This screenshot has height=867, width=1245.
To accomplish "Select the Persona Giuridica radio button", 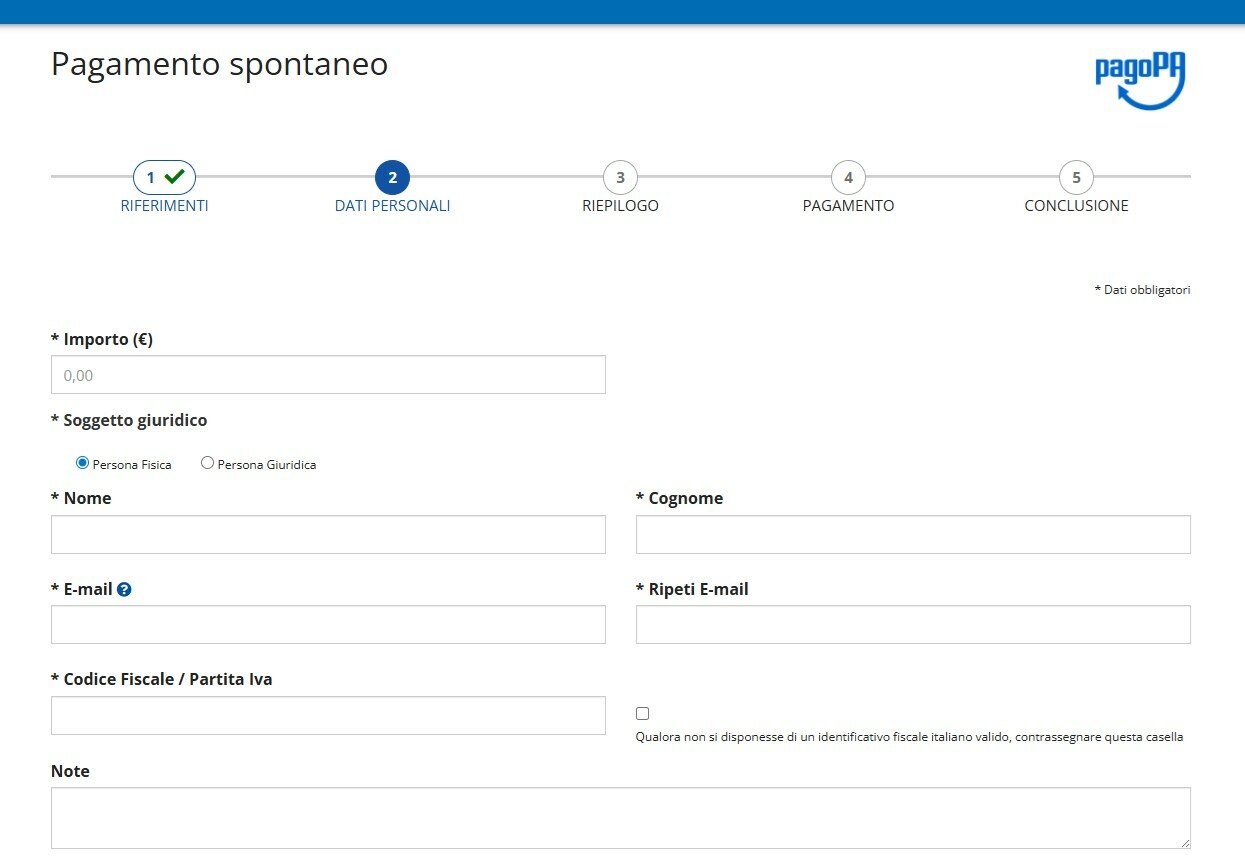I will click(207, 463).
